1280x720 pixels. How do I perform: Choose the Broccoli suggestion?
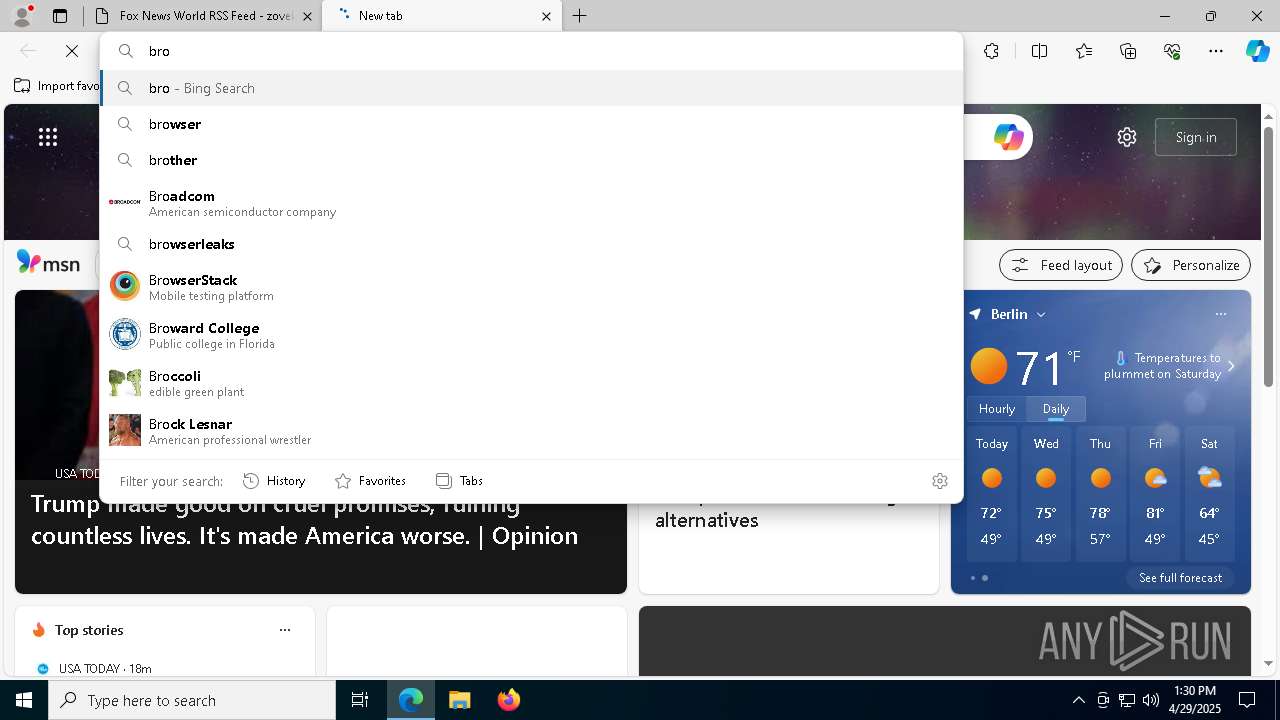tap(532, 383)
